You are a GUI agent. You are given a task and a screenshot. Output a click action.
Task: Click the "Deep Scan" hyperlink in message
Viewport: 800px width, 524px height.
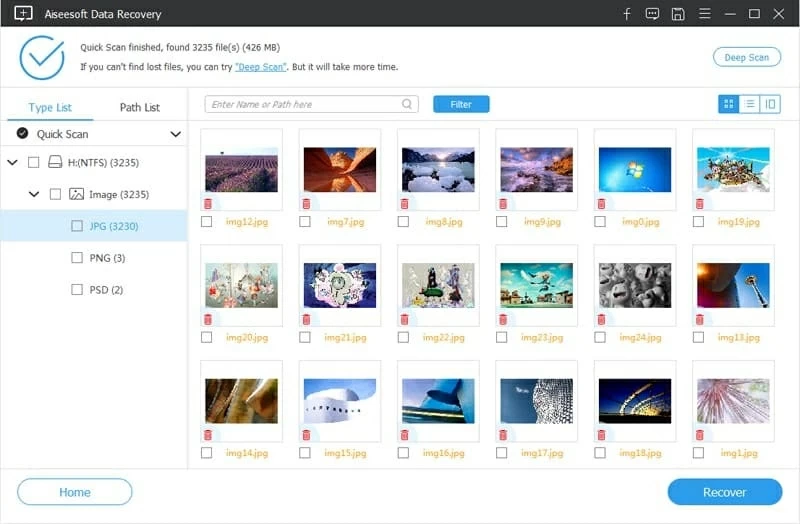click(x=261, y=67)
